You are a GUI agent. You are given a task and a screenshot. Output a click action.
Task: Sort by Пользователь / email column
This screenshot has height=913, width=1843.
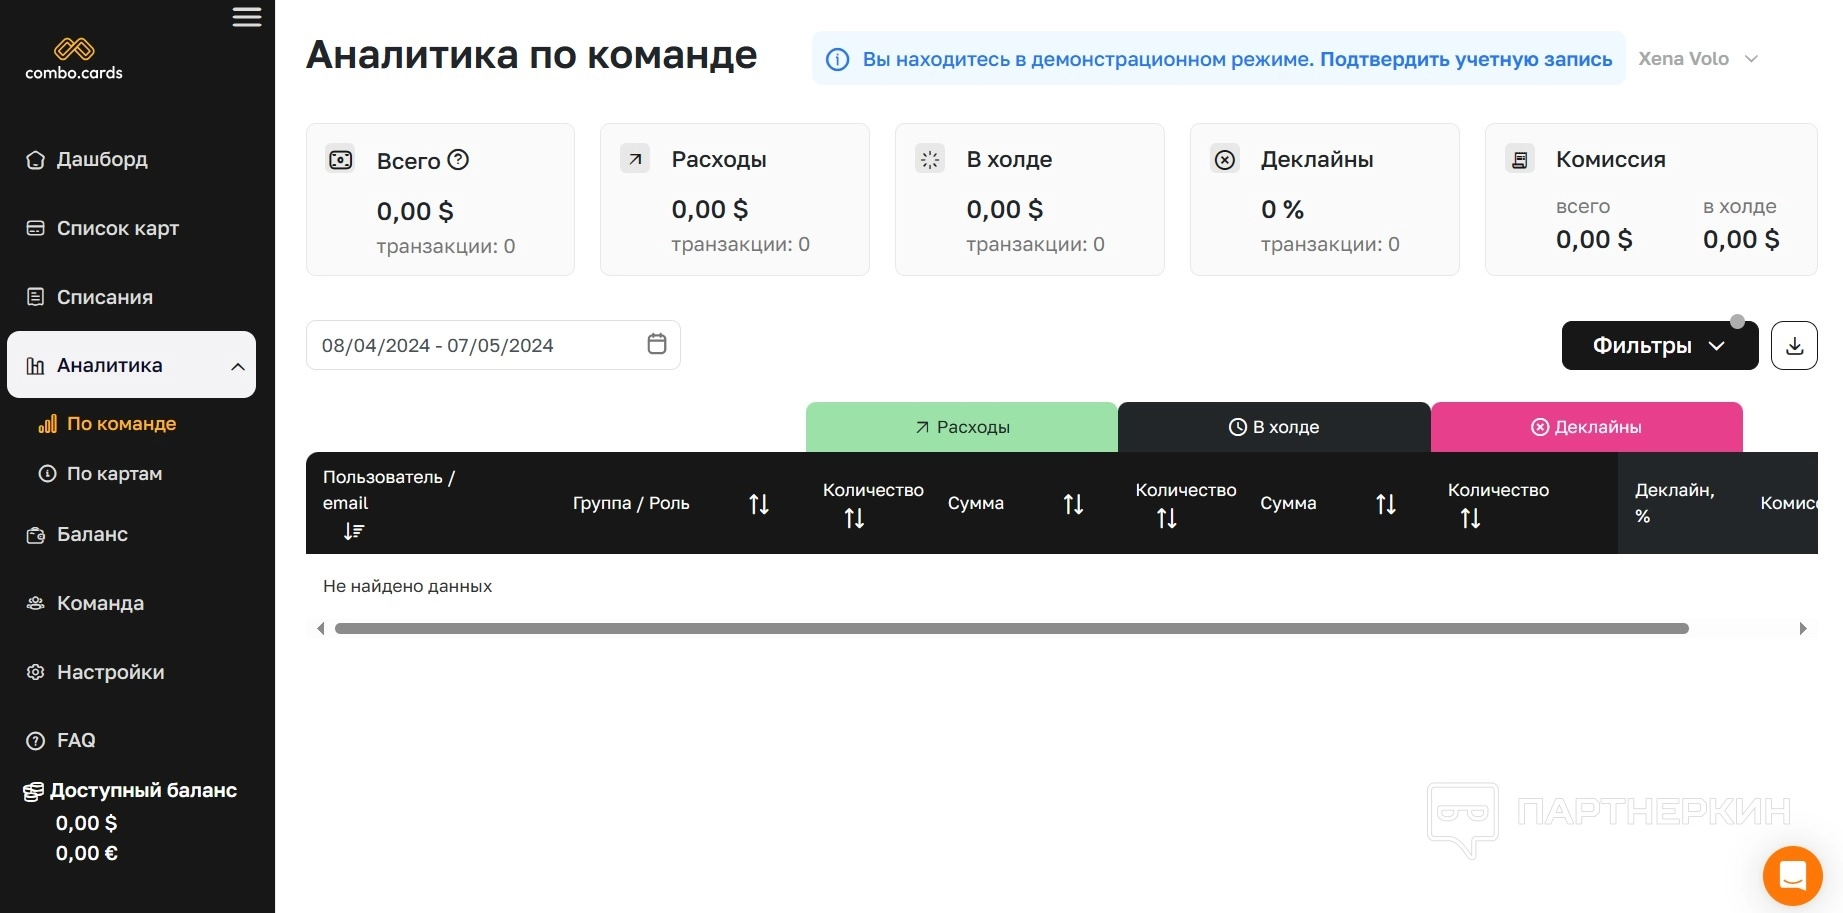click(x=354, y=531)
